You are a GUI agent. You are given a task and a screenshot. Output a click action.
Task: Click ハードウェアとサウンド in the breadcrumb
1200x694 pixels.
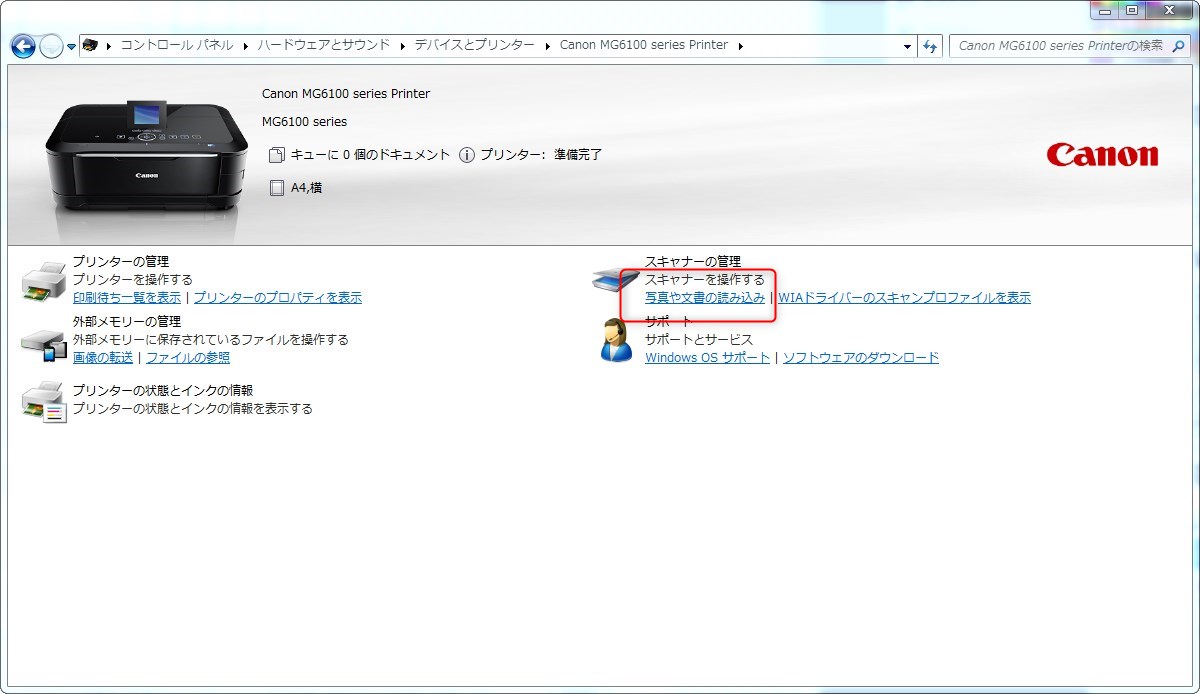(324, 45)
